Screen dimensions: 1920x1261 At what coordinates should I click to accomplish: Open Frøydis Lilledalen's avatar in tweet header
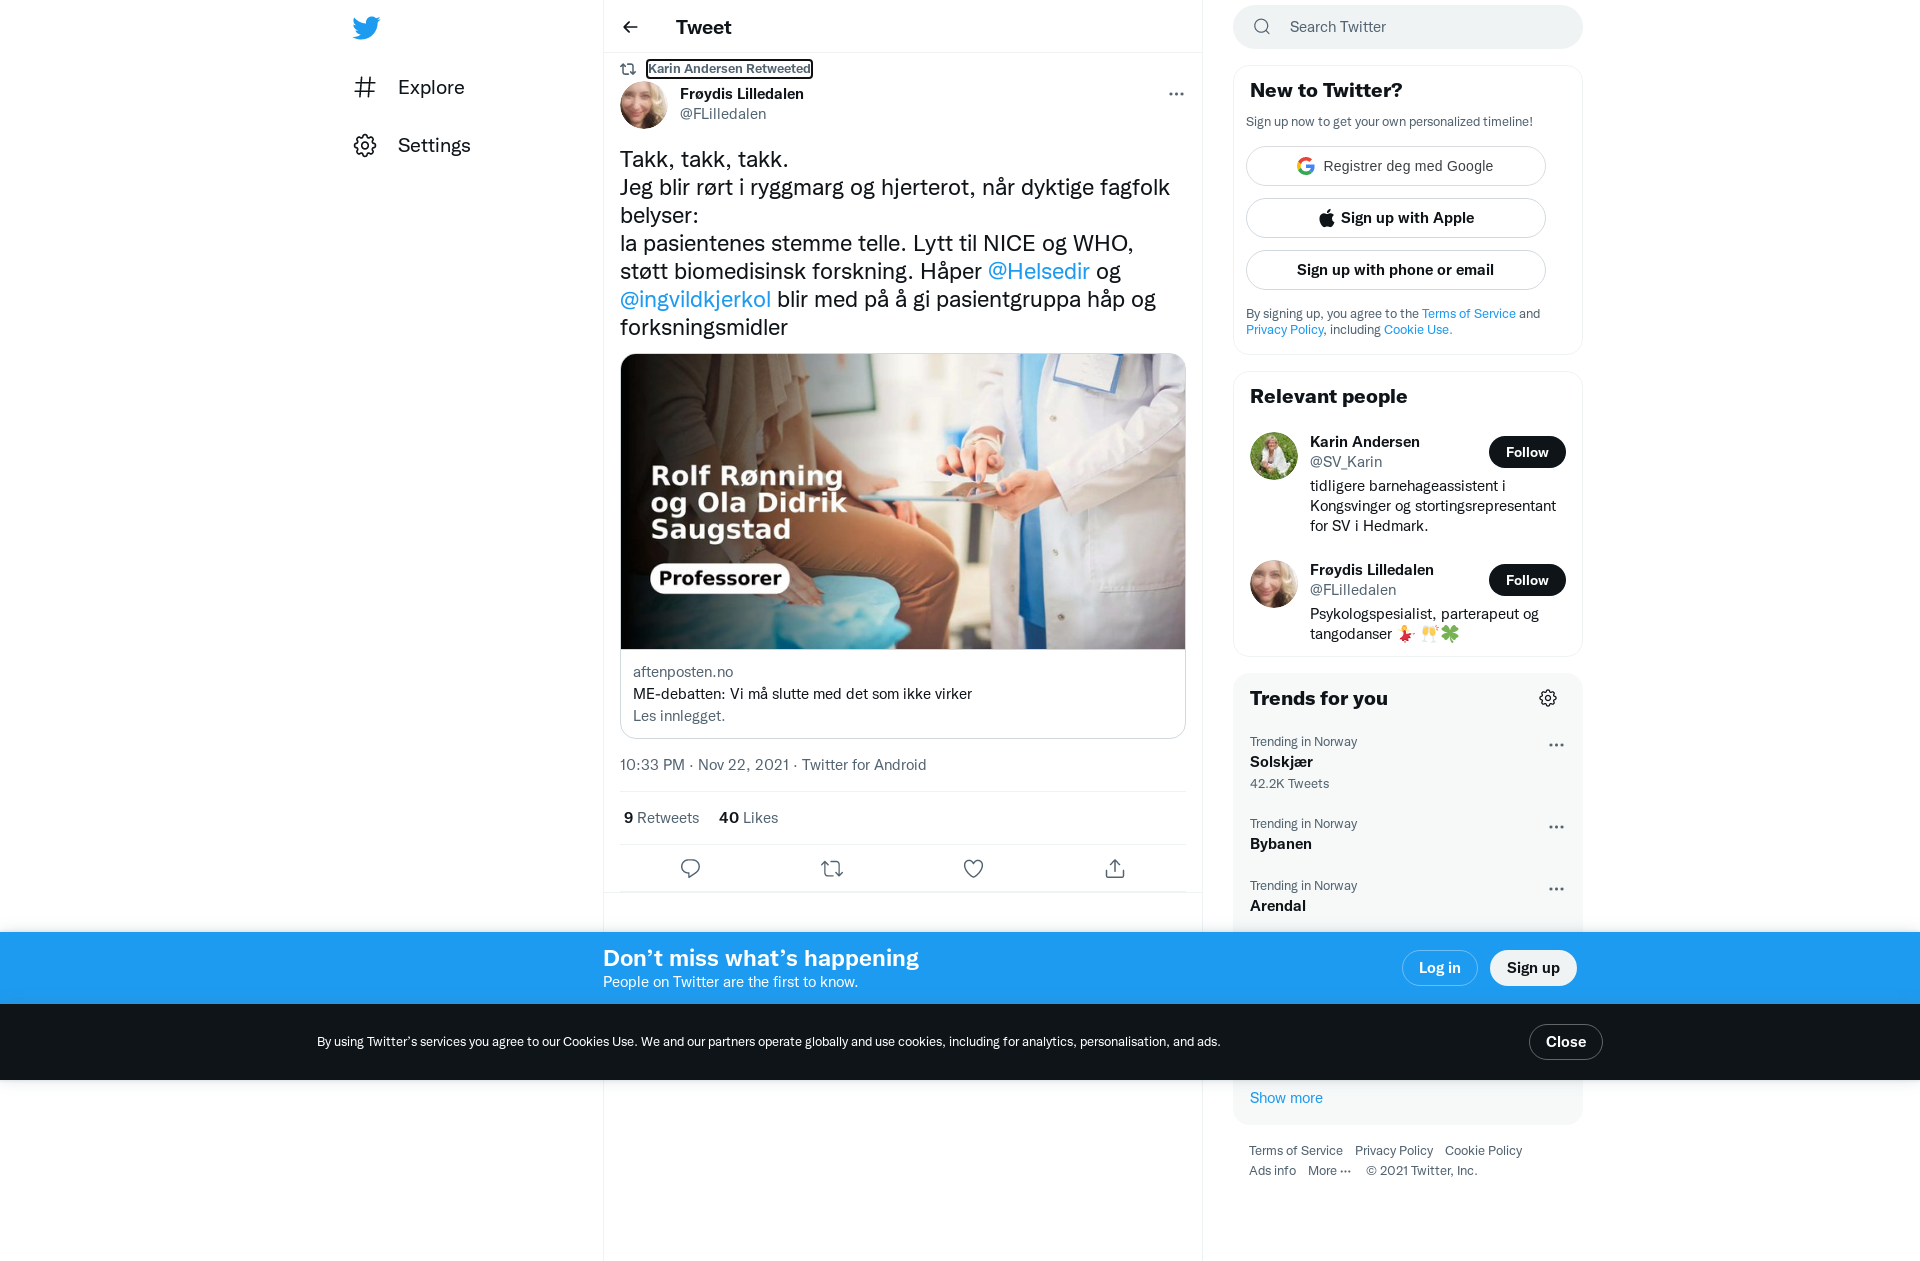click(644, 104)
